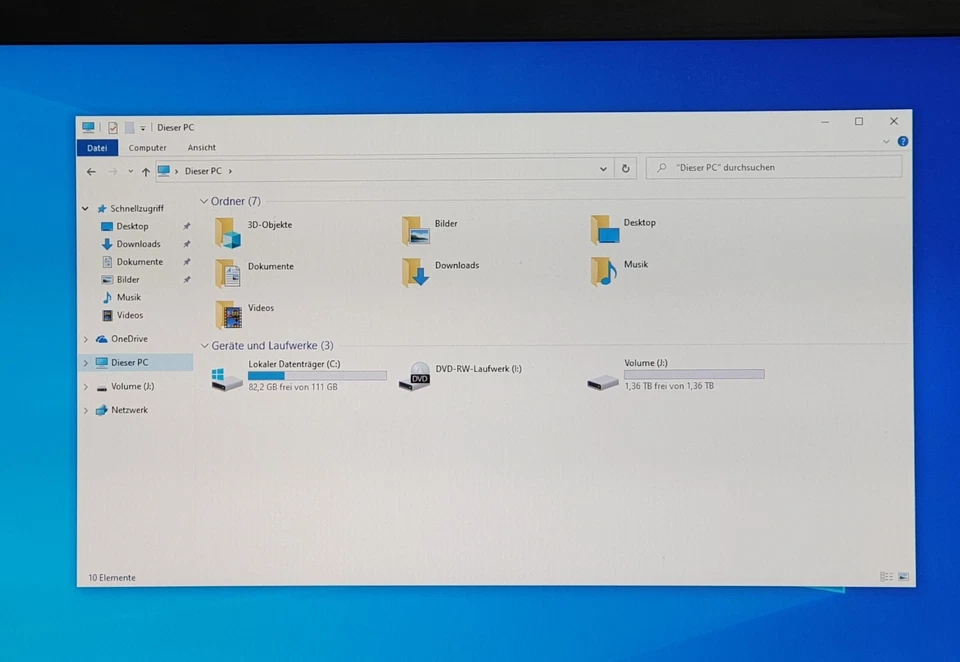Open the Videos folder in main pane
This screenshot has height=662, width=960.
(x=228, y=315)
